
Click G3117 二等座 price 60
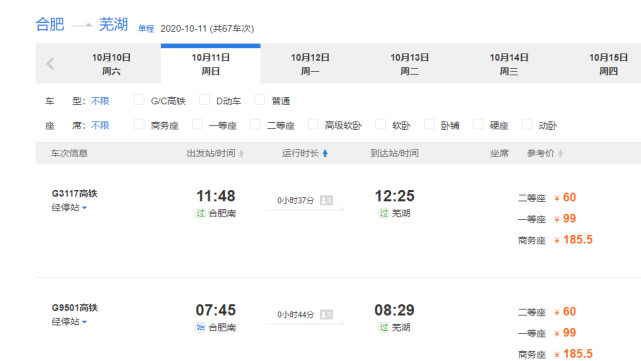coord(569,197)
